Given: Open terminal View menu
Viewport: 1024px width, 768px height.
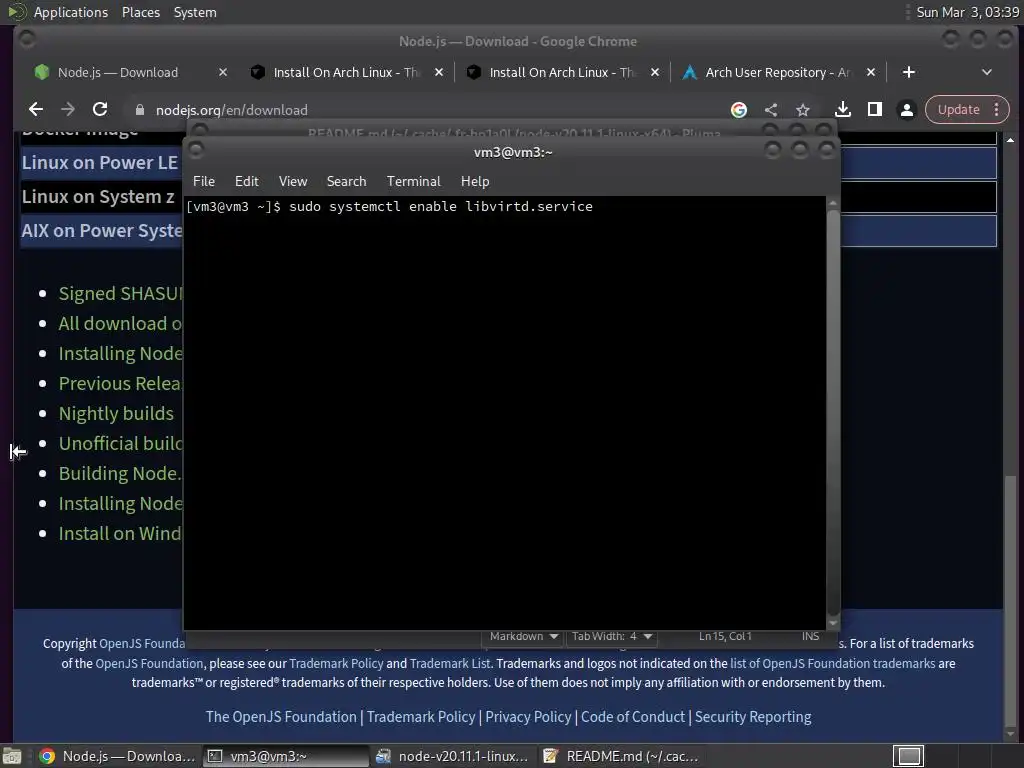Looking at the screenshot, I should coord(293,182).
